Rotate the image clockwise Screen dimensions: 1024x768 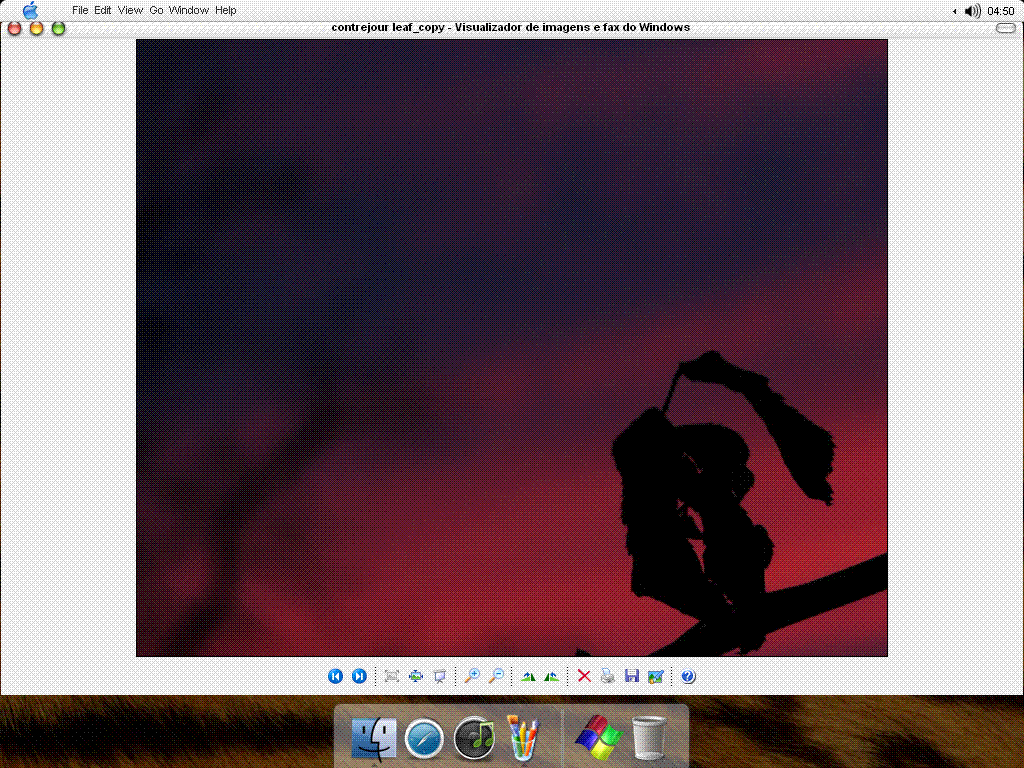click(x=528, y=677)
